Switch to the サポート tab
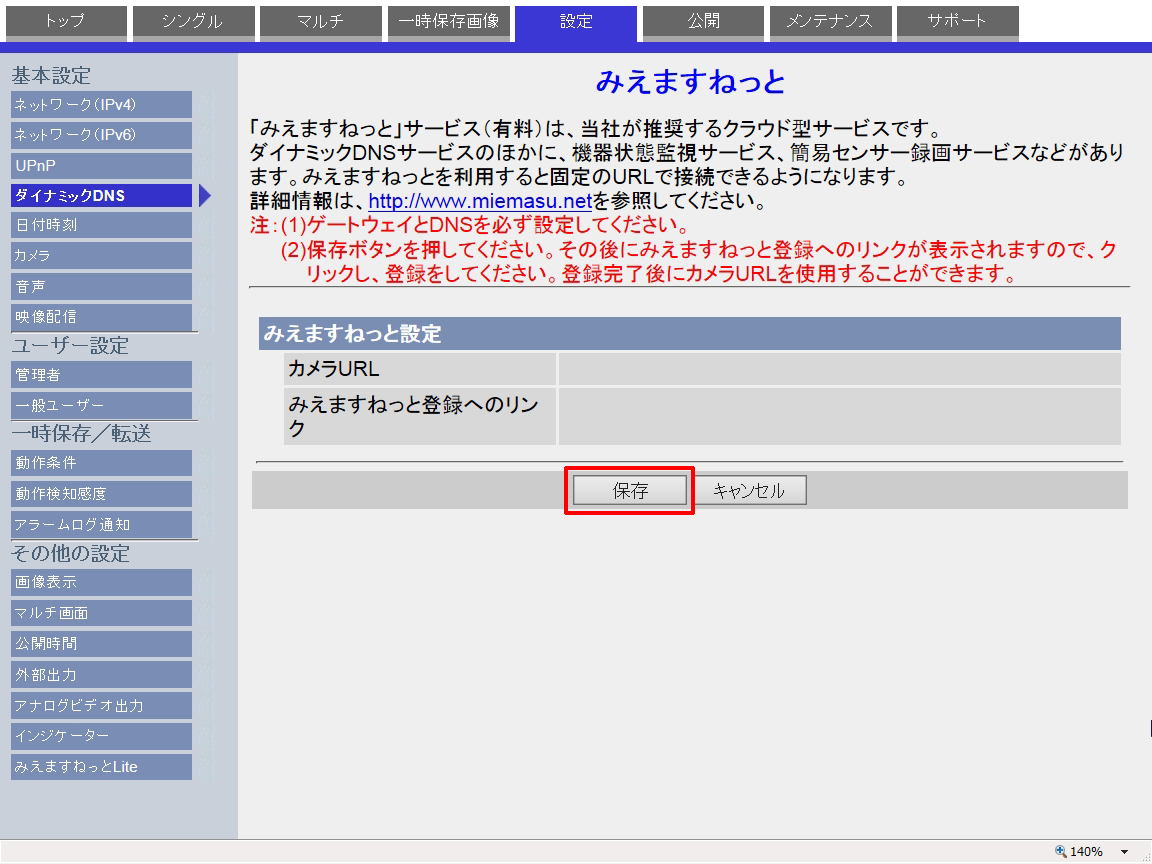 (957, 21)
